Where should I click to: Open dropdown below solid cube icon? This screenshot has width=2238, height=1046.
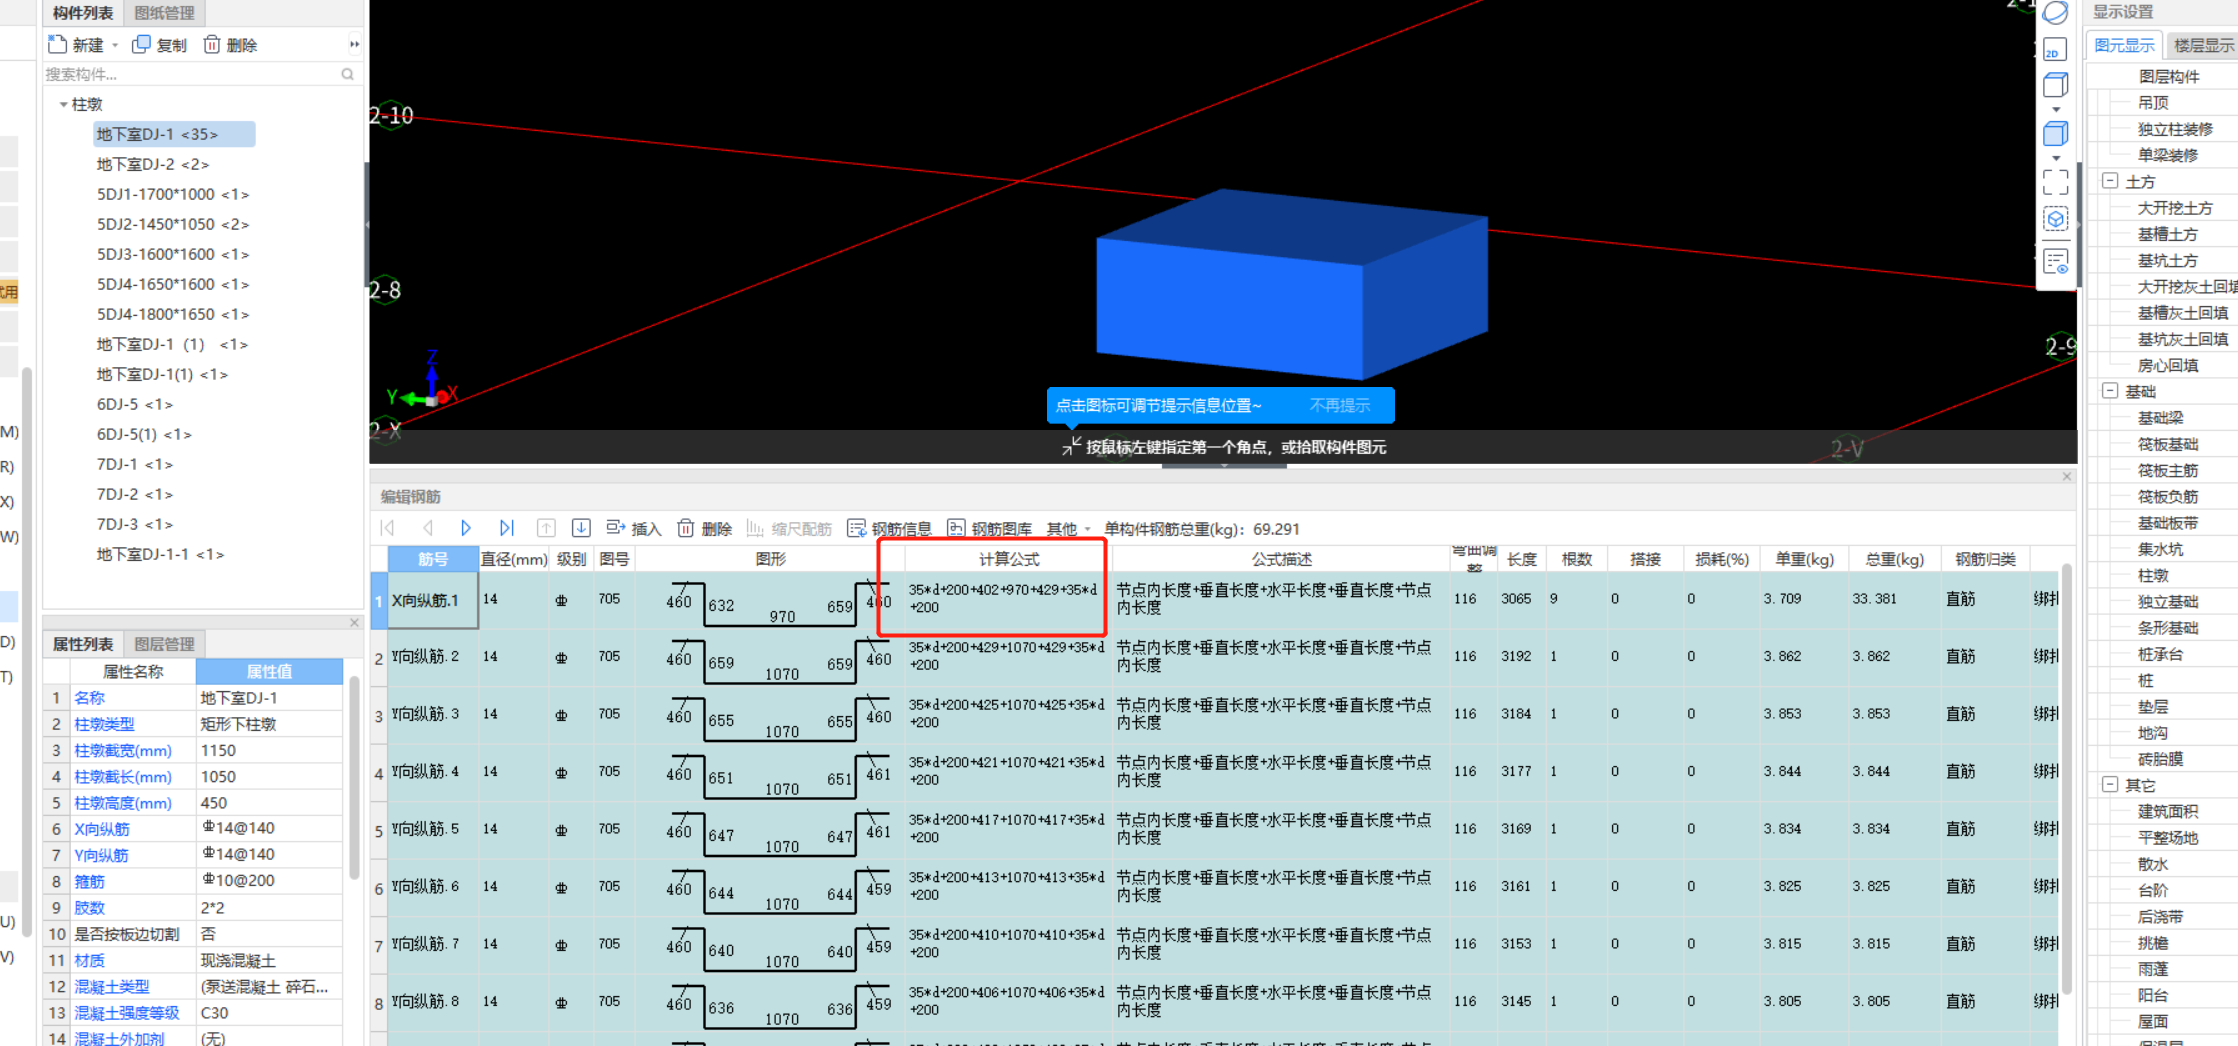click(x=2056, y=157)
